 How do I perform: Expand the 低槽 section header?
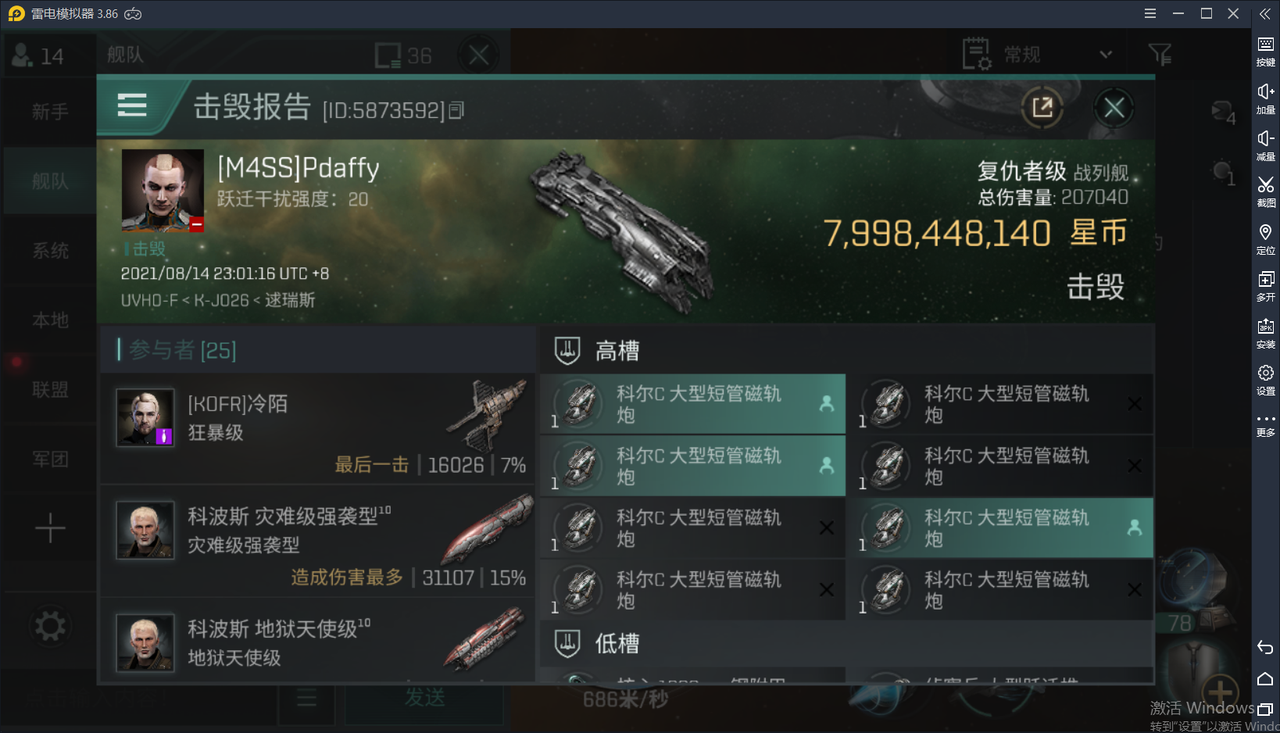(x=846, y=643)
